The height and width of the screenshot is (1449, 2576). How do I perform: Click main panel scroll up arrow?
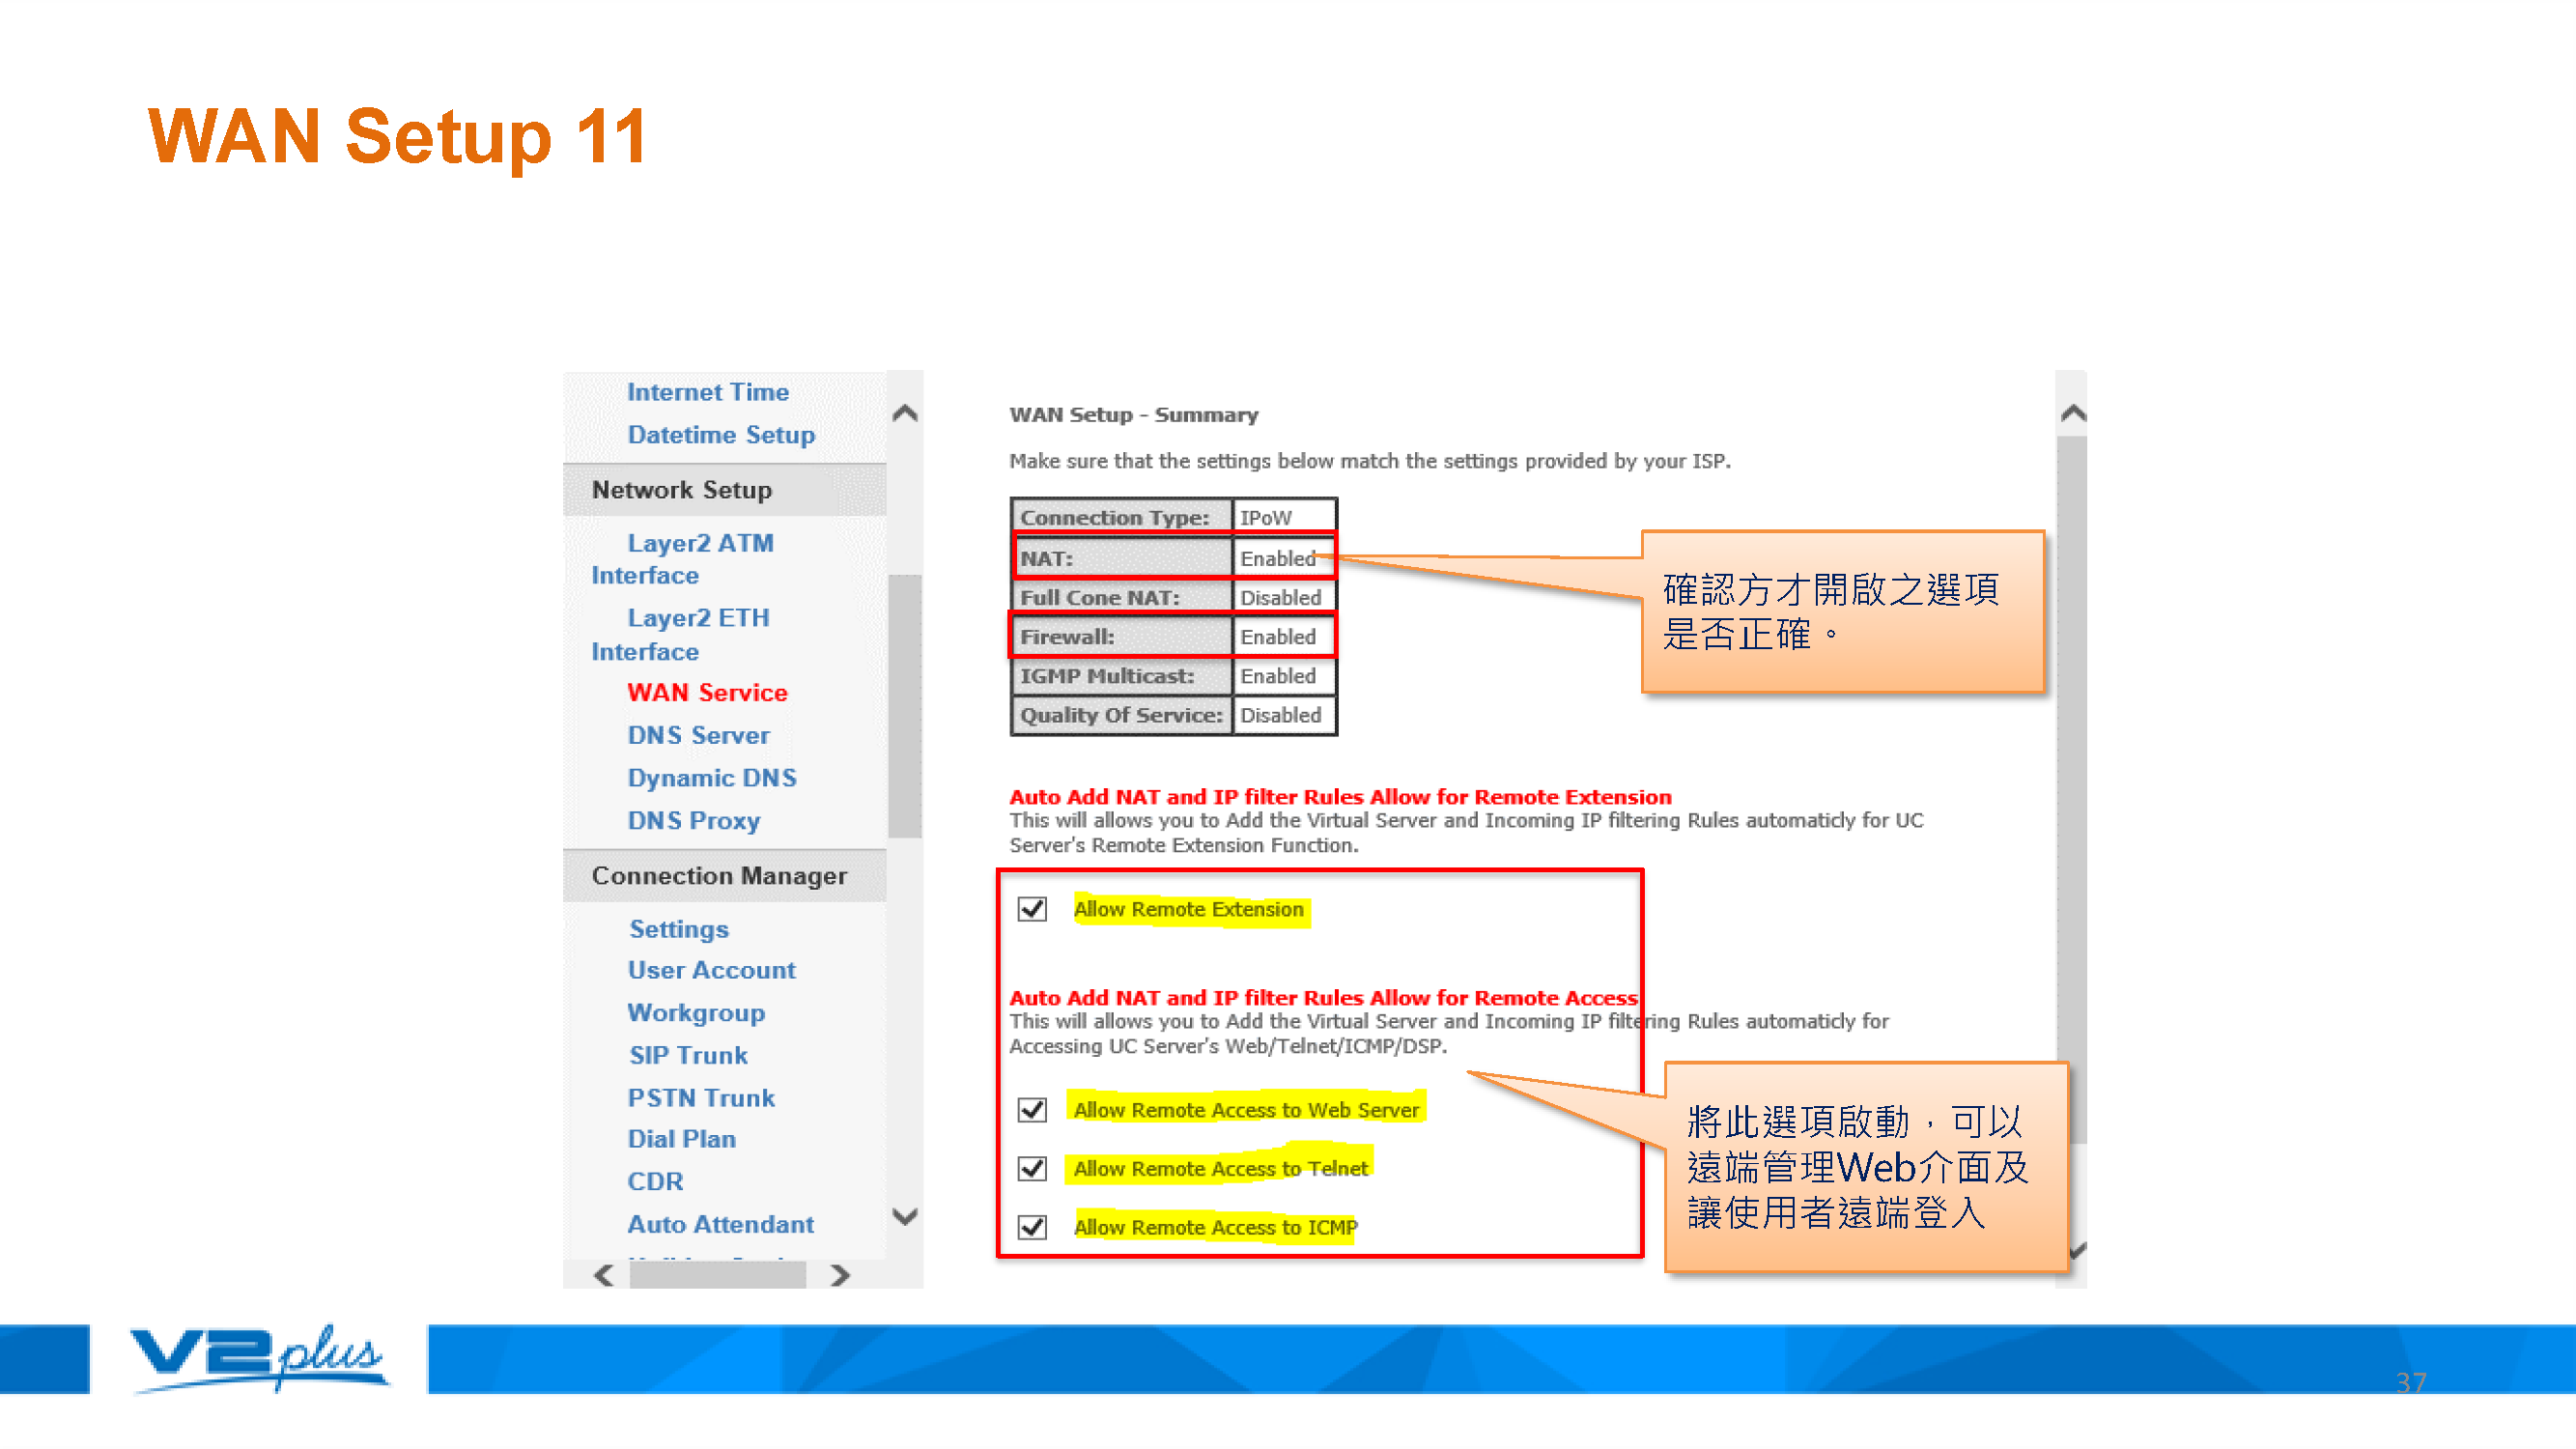pos(2073,413)
